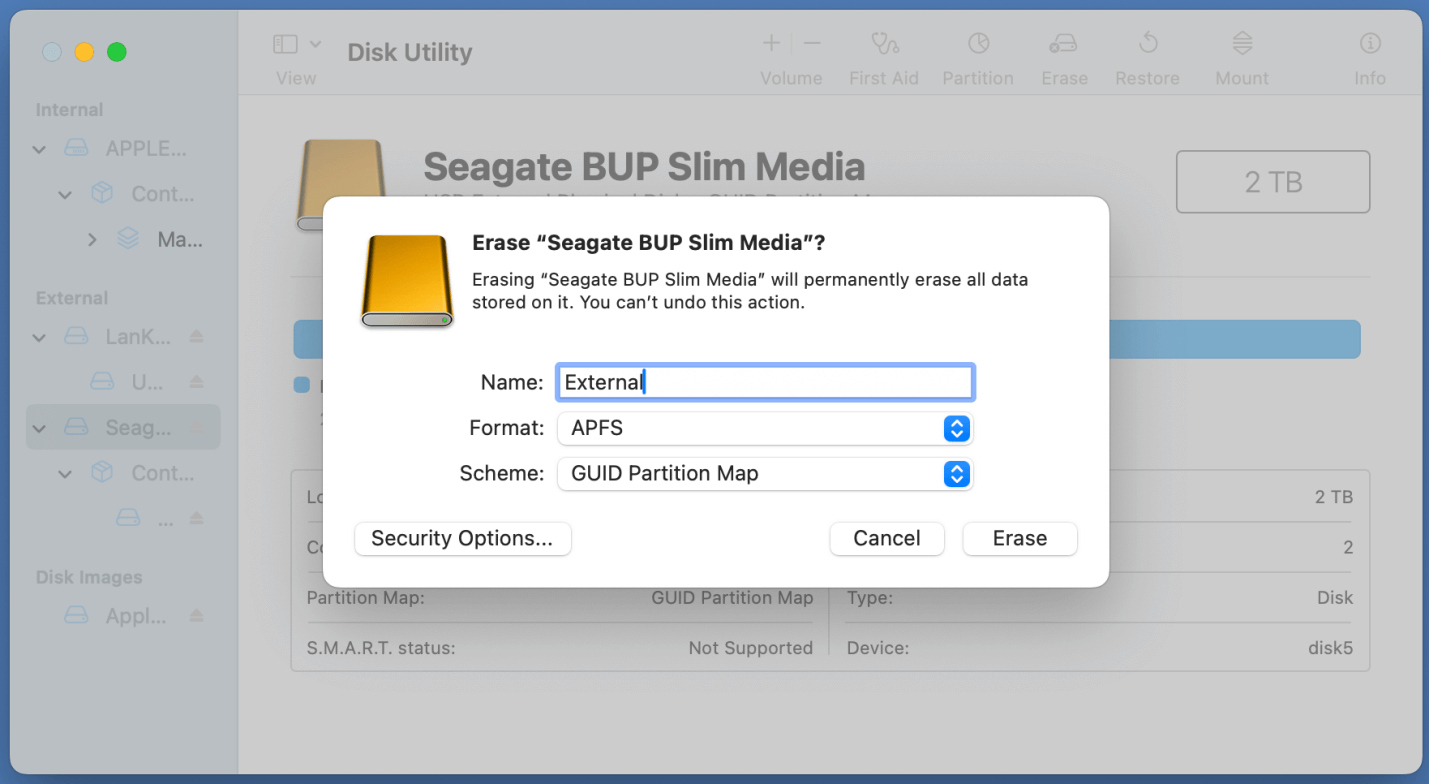The height and width of the screenshot is (784, 1429).
Task: Click the minus icon to remove a volume
Action: (812, 43)
